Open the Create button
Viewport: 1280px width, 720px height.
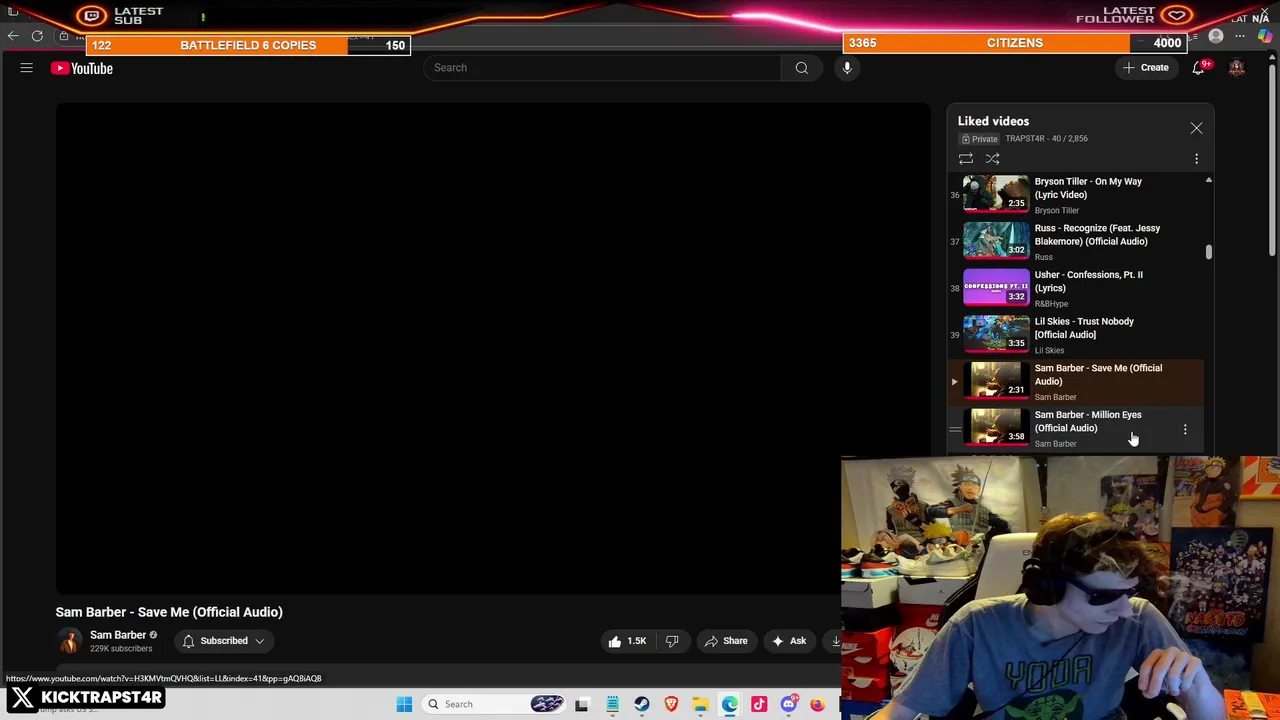(x=1145, y=68)
